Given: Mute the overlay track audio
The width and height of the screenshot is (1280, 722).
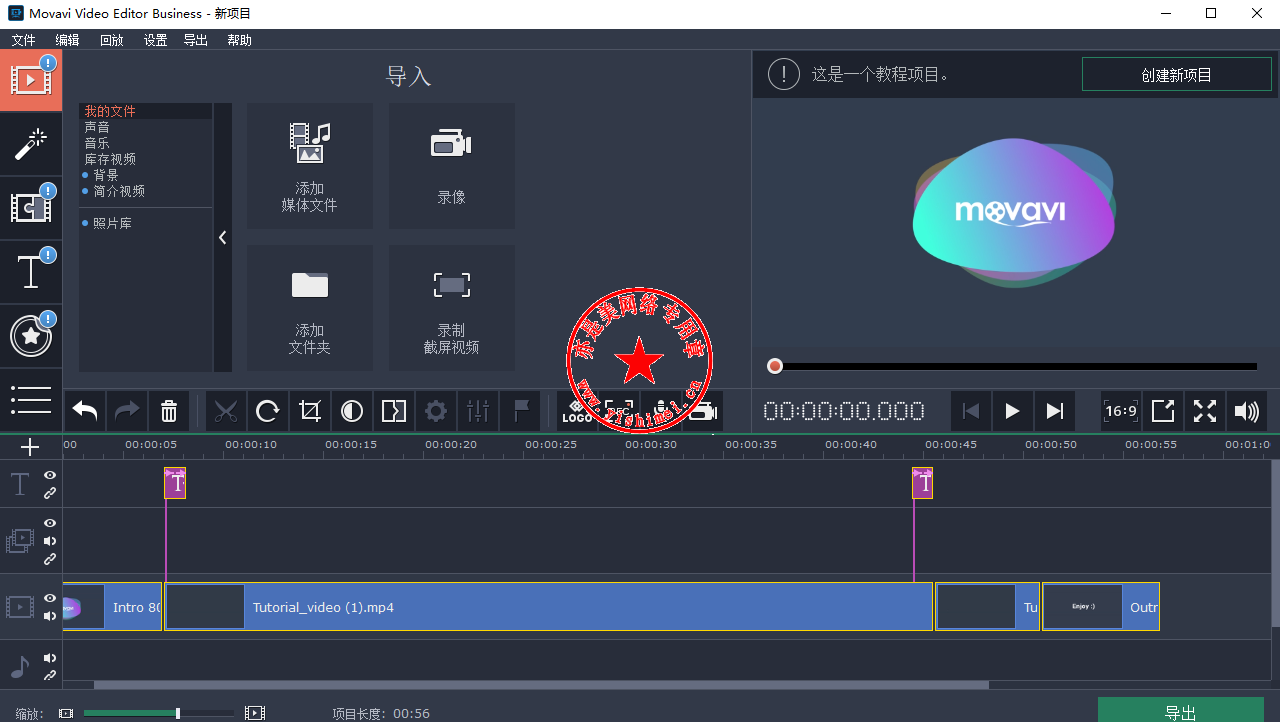Looking at the screenshot, I should click(50, 541).
